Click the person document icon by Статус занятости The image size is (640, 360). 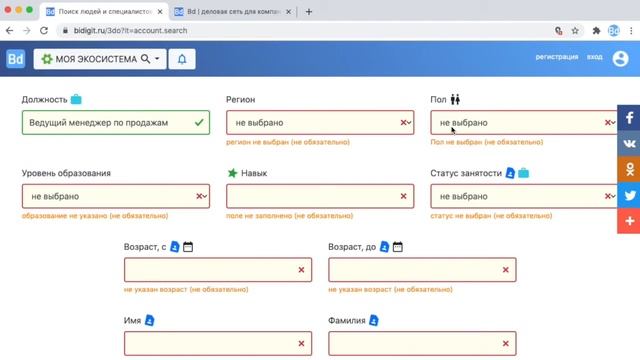(x=510, y=173)
